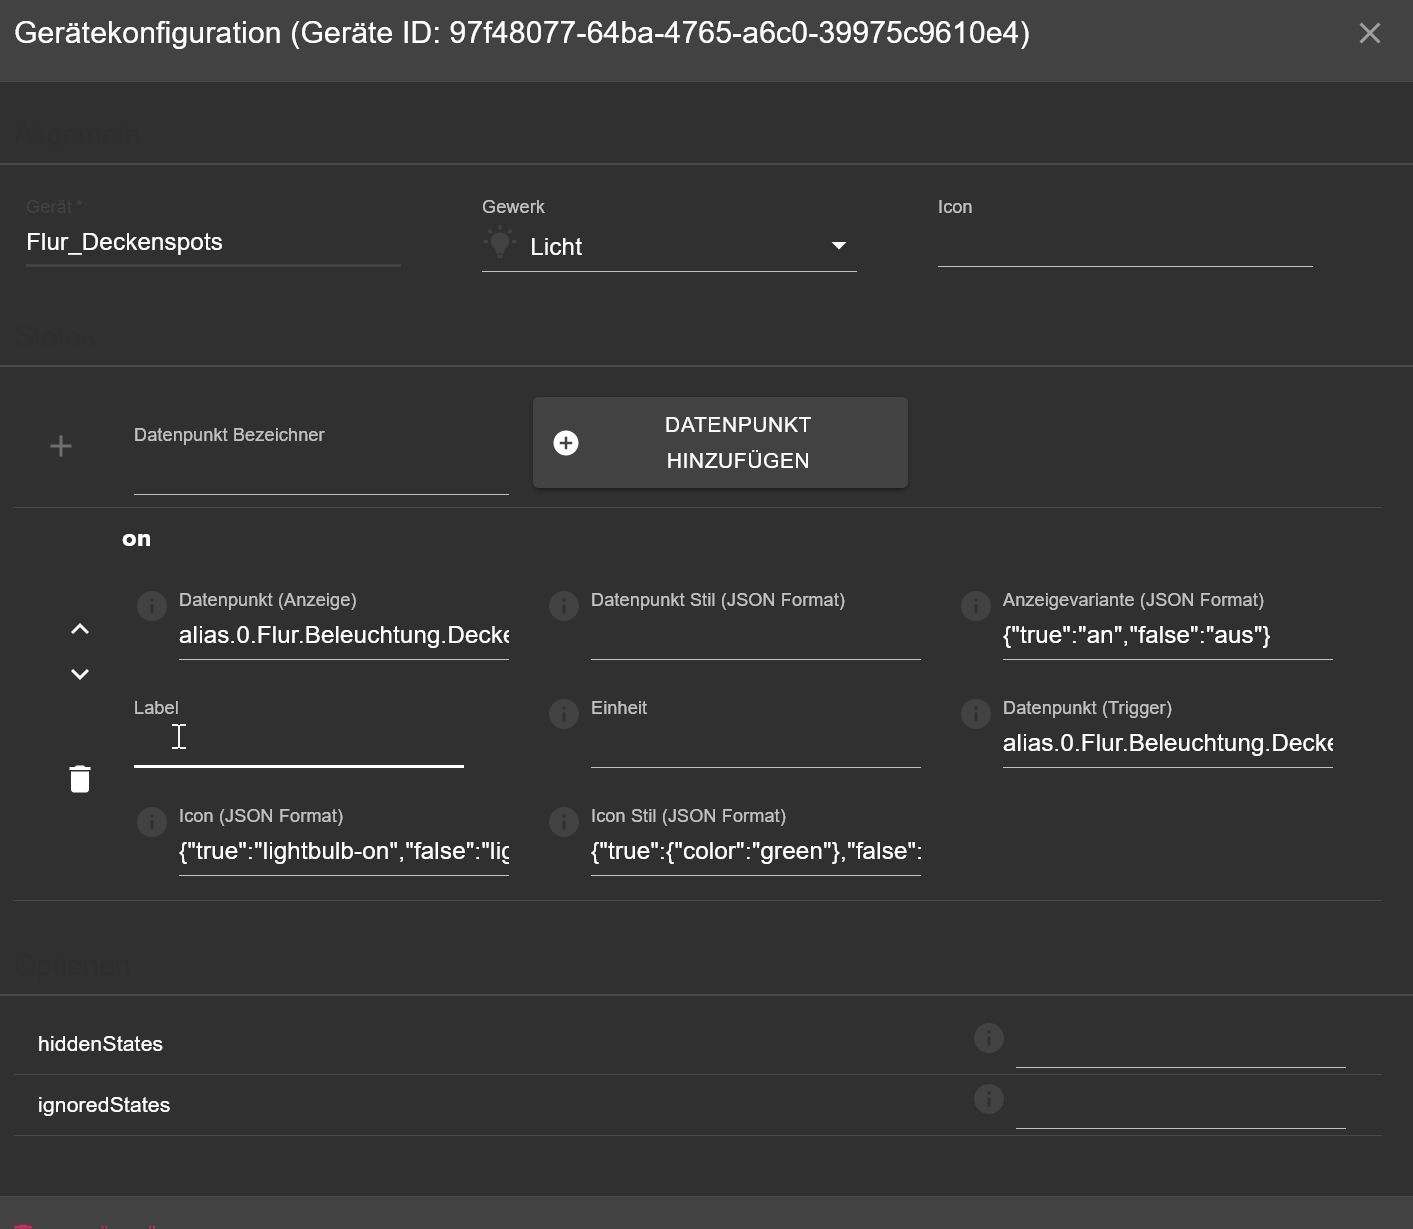The height and width of the screenshot is (1229, 1413).
Task: Open the Gewerk dropdown showing Licht
Action: 669,246
